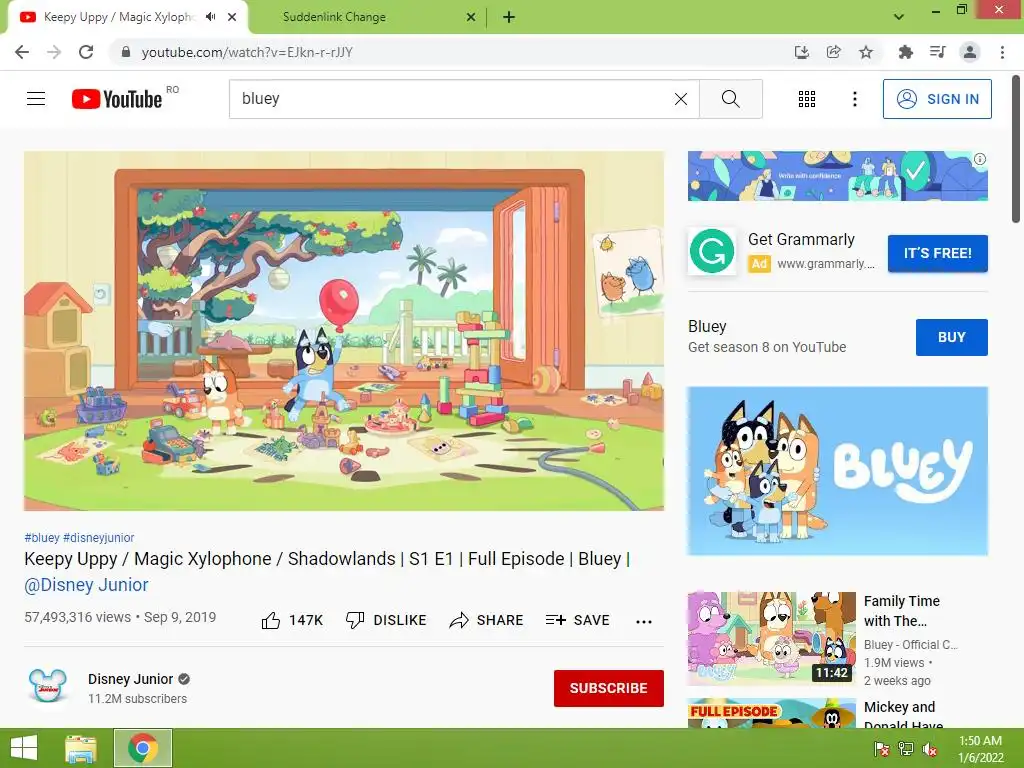This screenshot has height=768, width=1024.
Task: Close the Suddenlink Change tab
Action: click(471, 18)
